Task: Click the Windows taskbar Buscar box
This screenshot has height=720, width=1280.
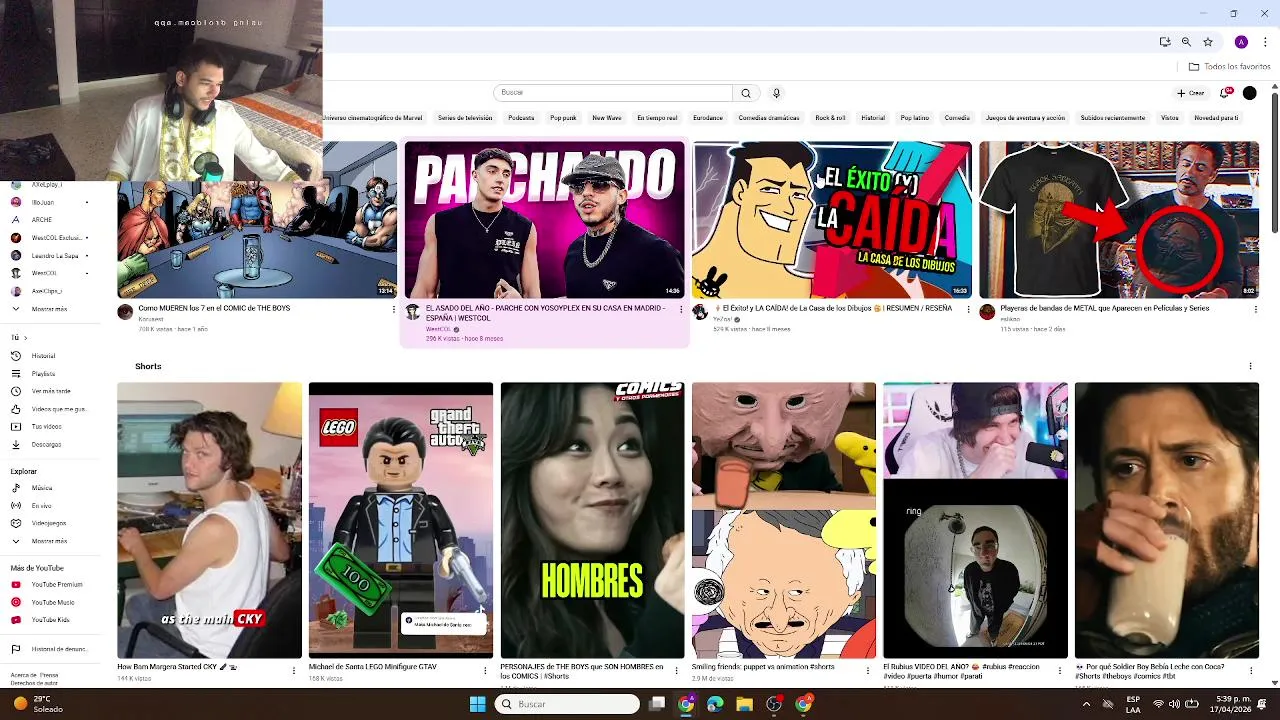Action: 568,704
